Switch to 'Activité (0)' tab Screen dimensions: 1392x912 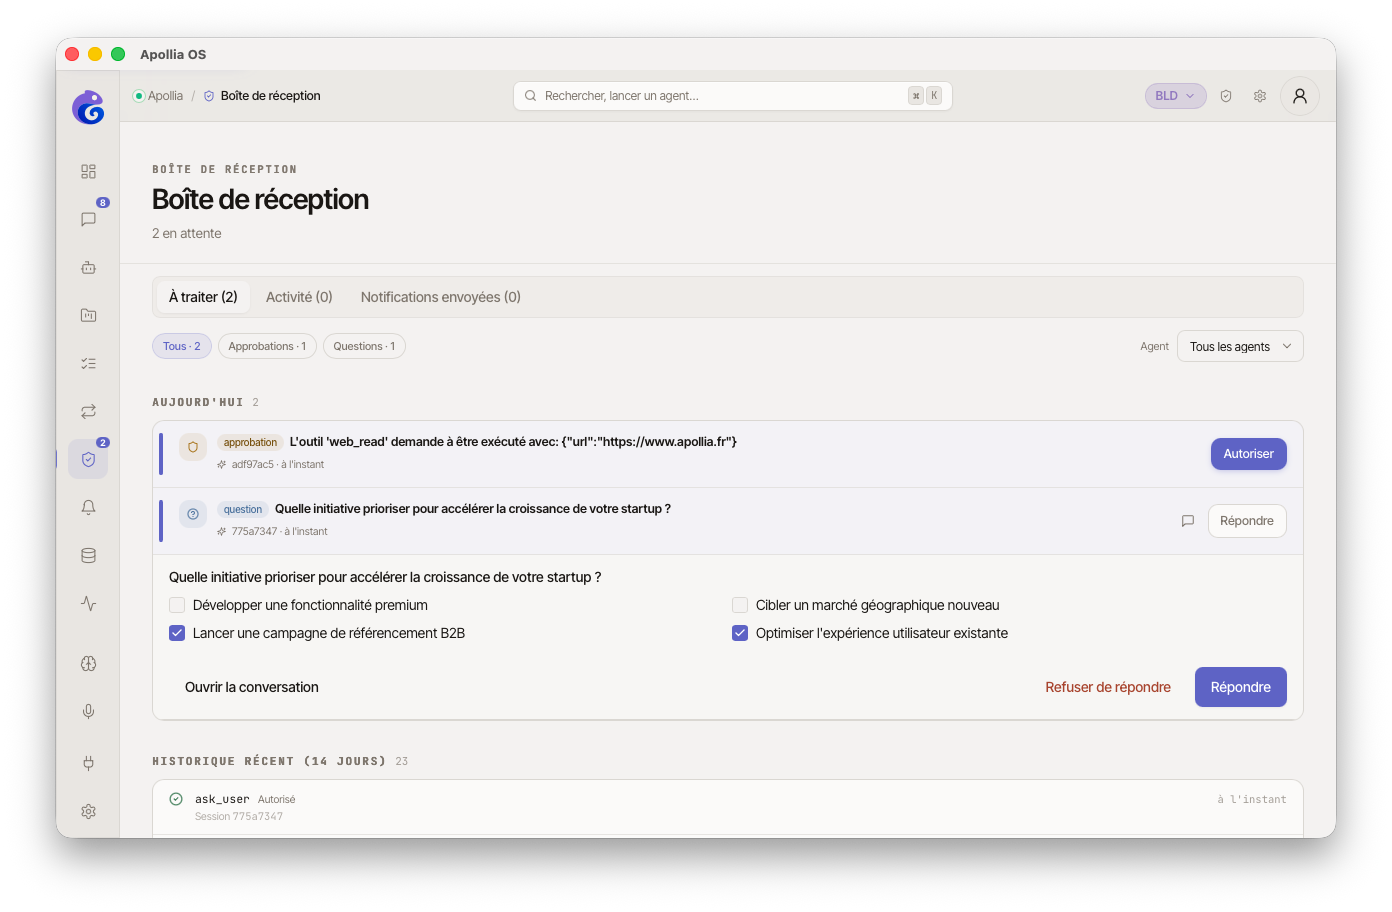point(299,297)
